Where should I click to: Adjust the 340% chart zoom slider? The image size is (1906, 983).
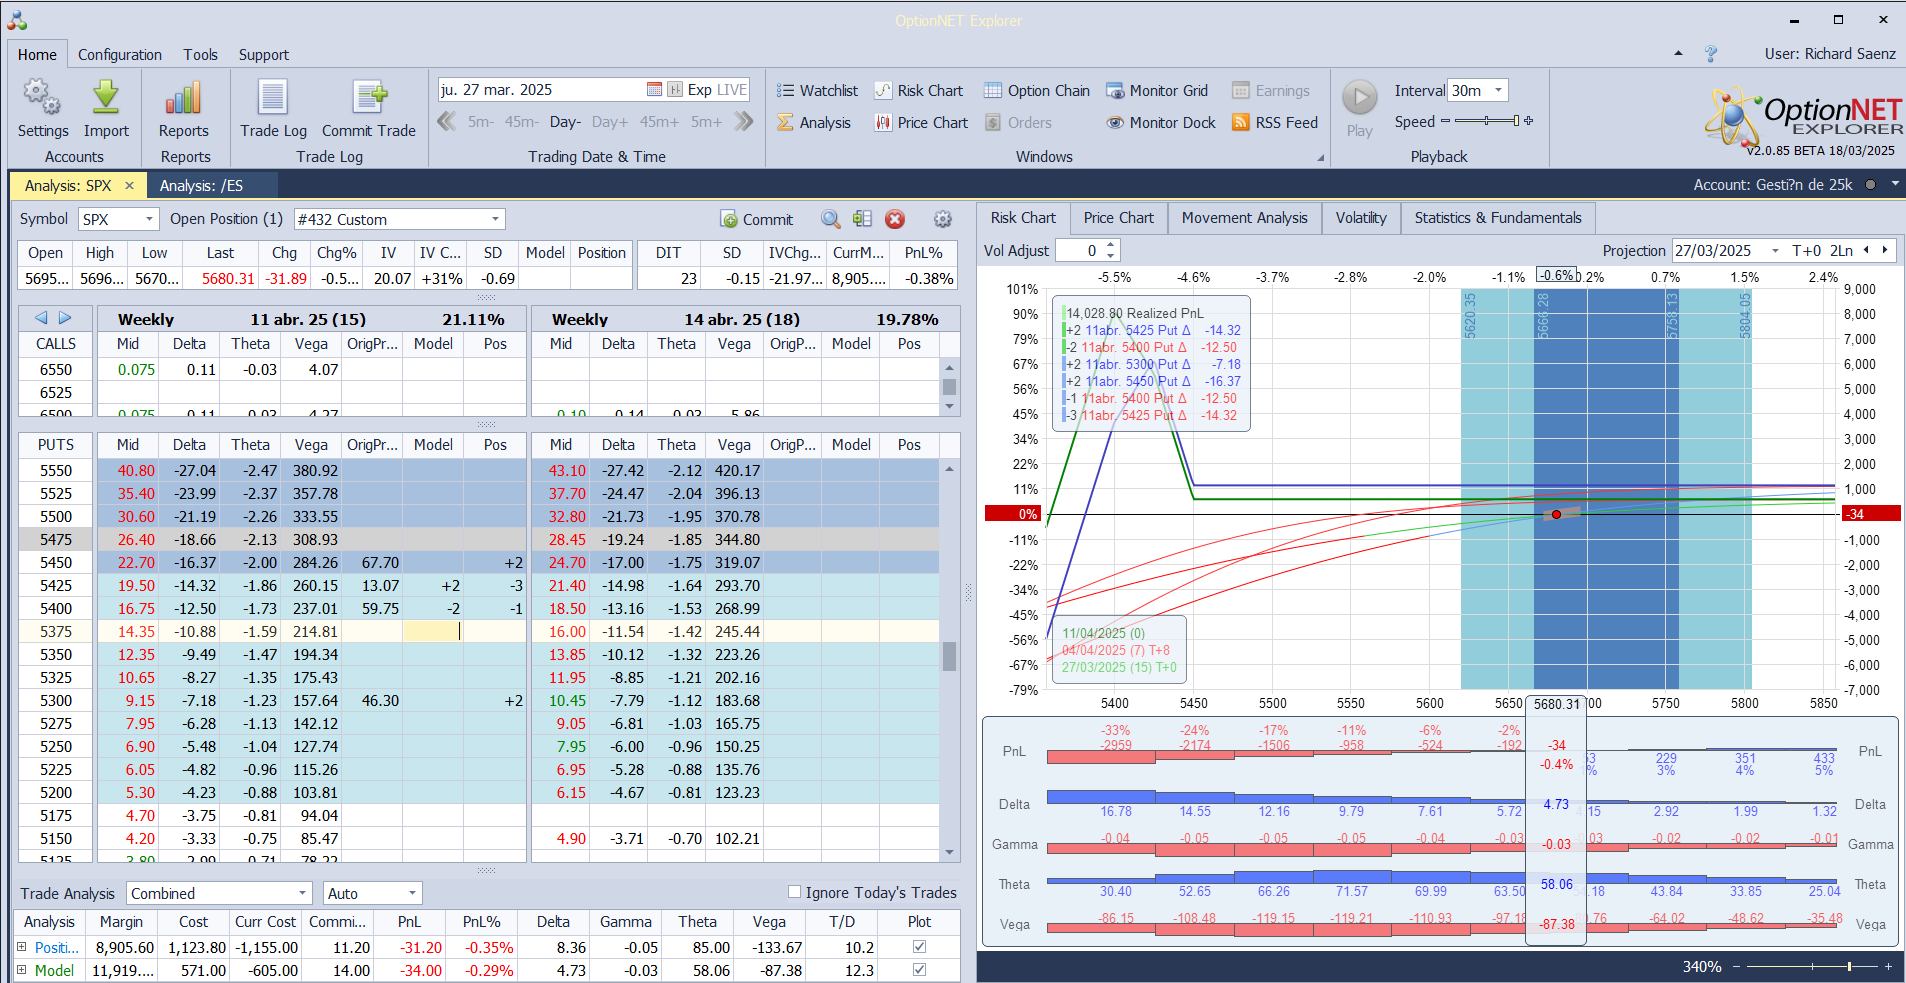point(1811,966)
